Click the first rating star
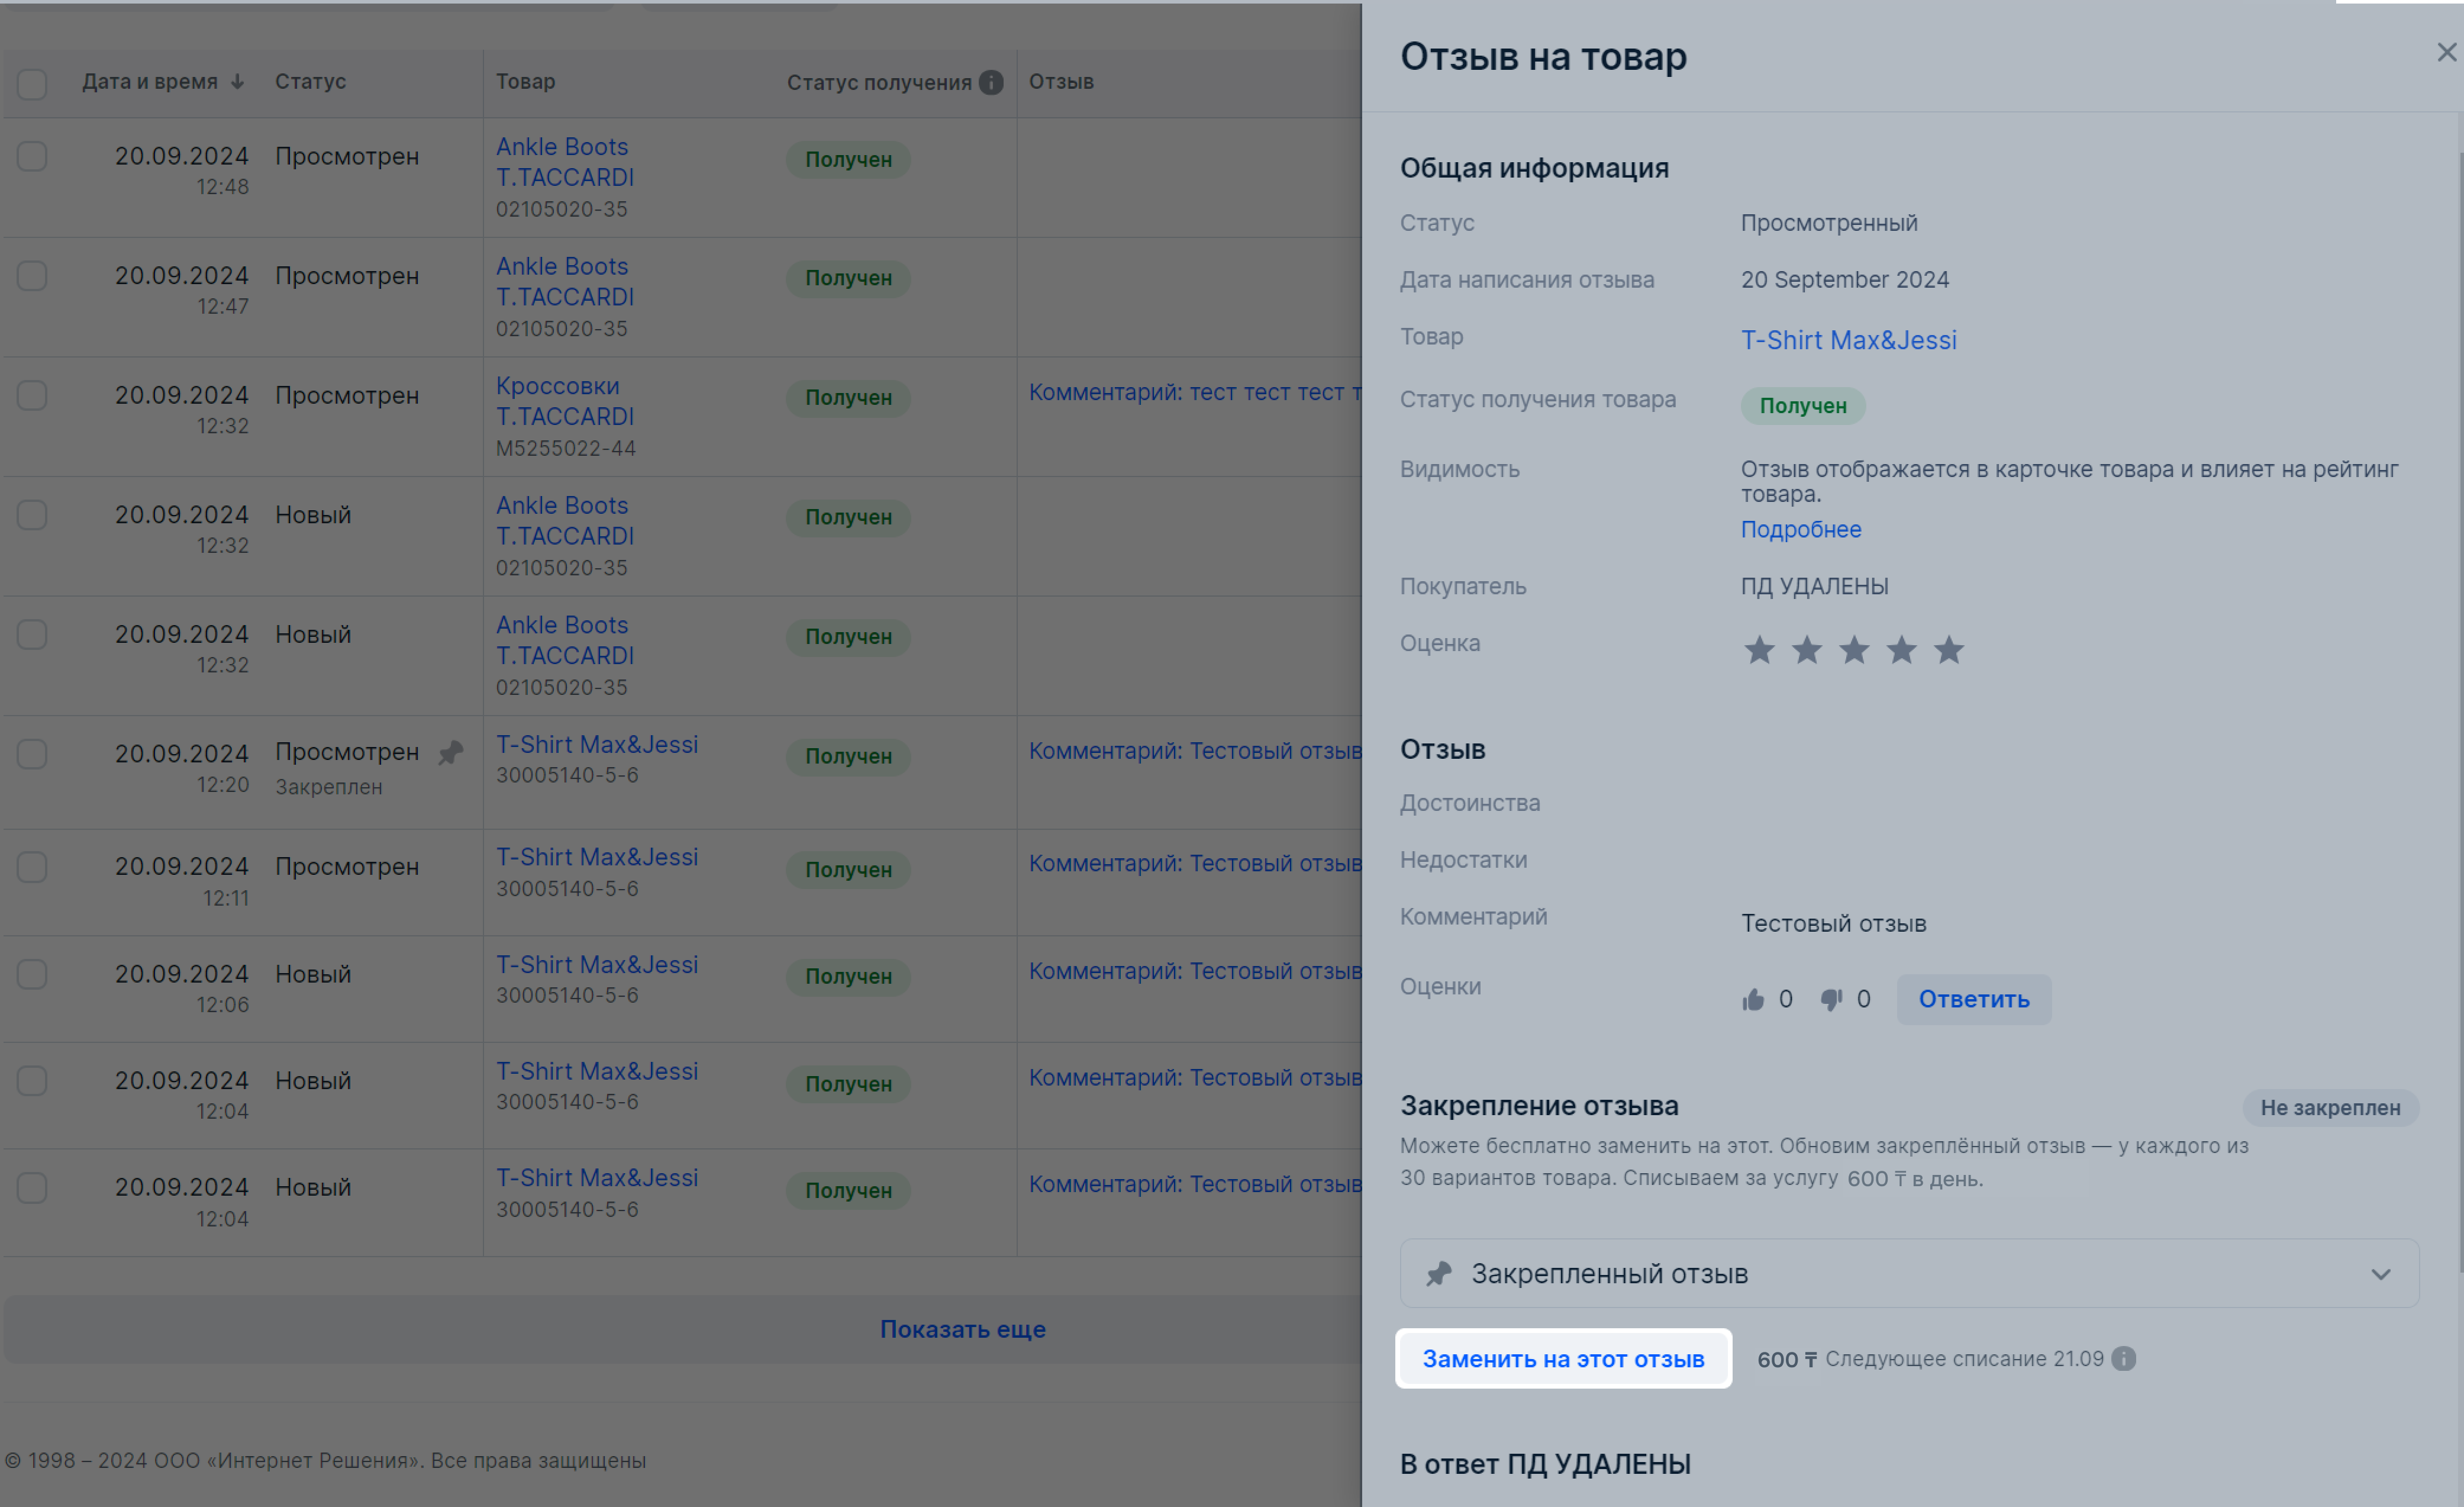Image resolution: width=2464 pixels, height=1507 pixels. (x=1759, y=650)
